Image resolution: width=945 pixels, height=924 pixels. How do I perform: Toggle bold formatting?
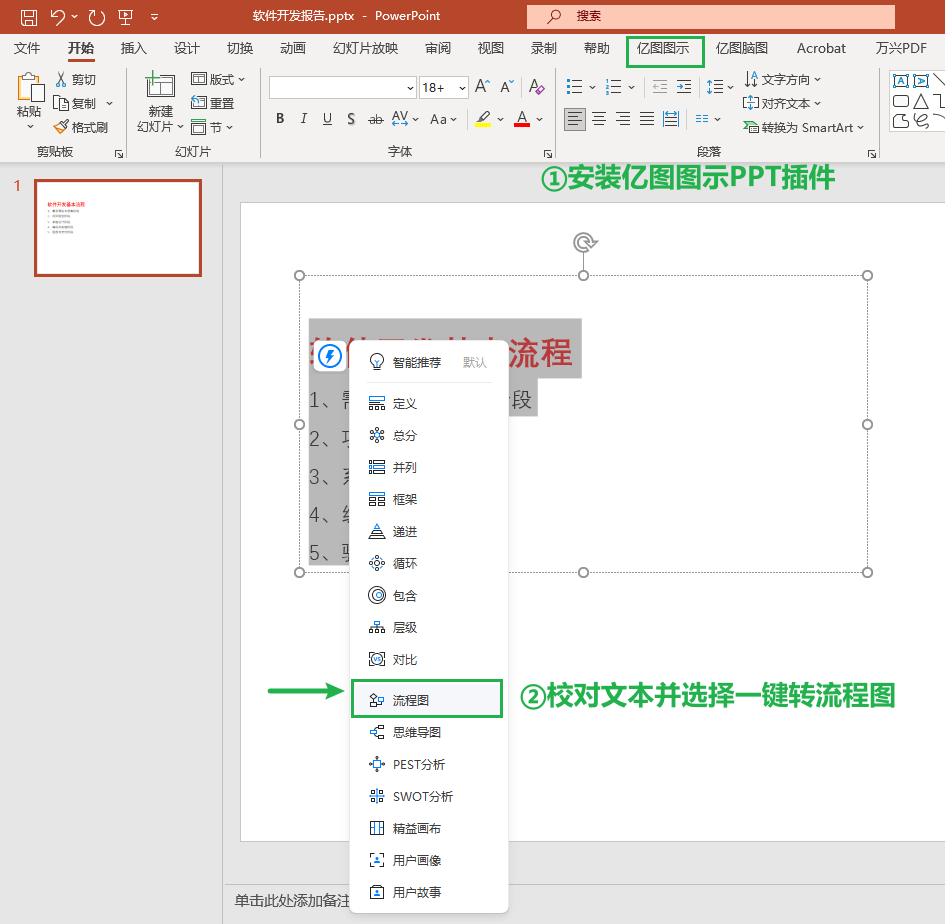coord(279,119)
